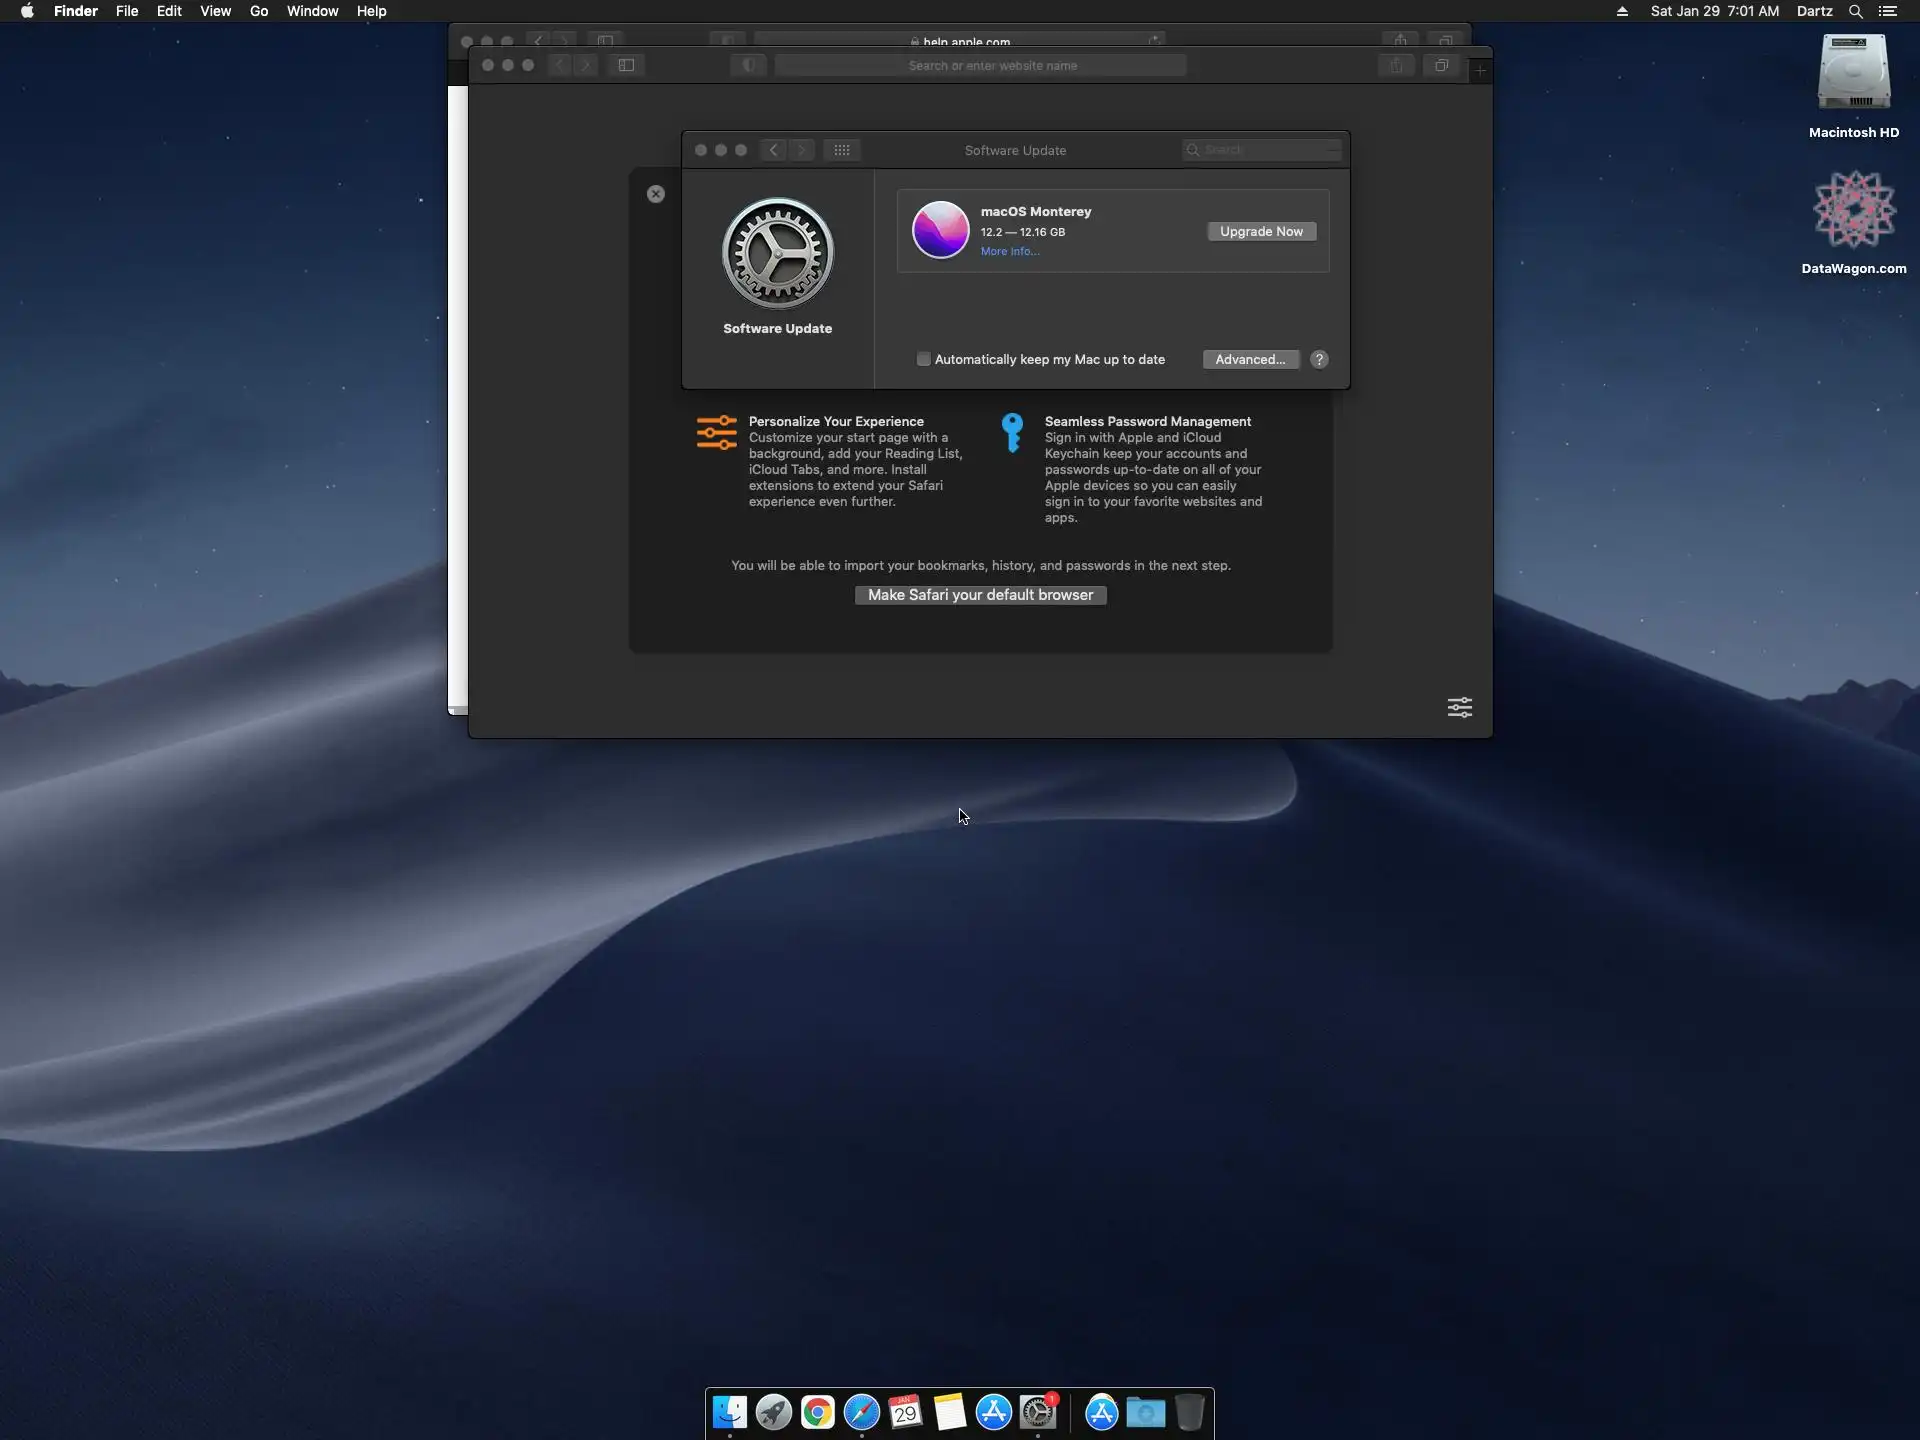Click the Safari sidebar toggle icon
The width and height of the screenshot is (1920, 1440).
[x=626, y=66]
